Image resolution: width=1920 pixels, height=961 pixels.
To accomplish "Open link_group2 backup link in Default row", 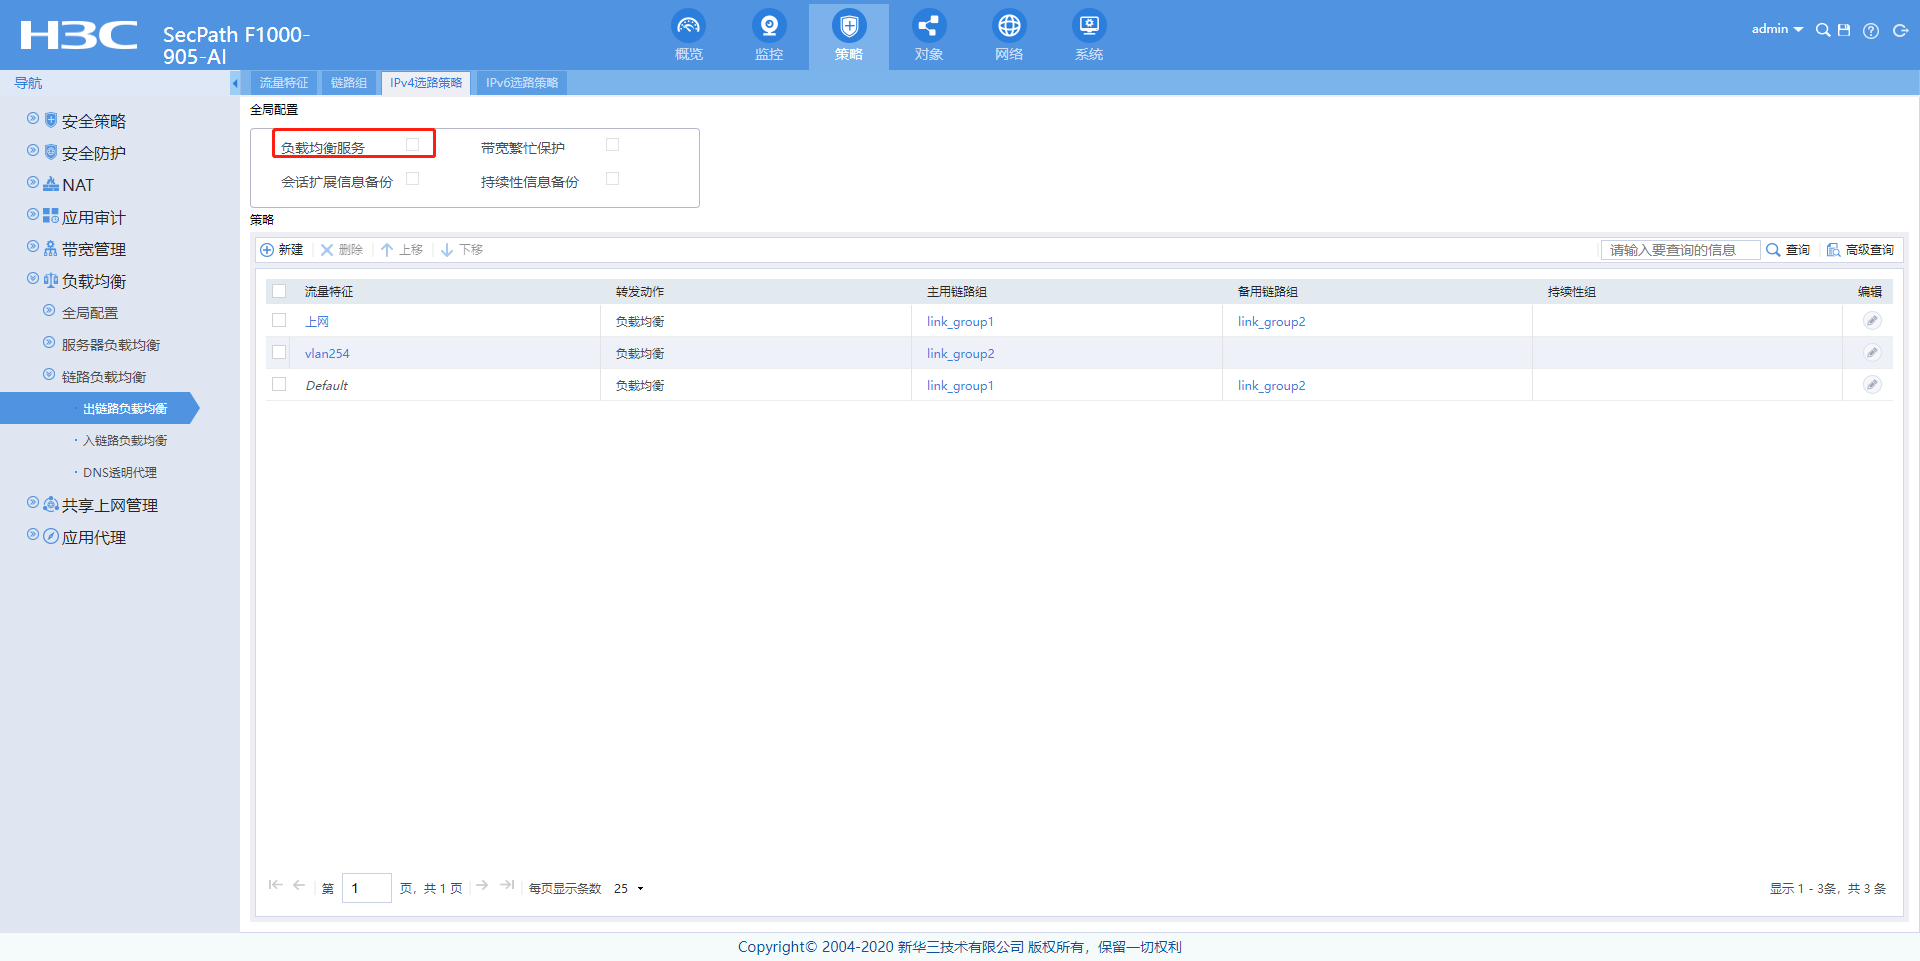I will [x=1271, y=386].
